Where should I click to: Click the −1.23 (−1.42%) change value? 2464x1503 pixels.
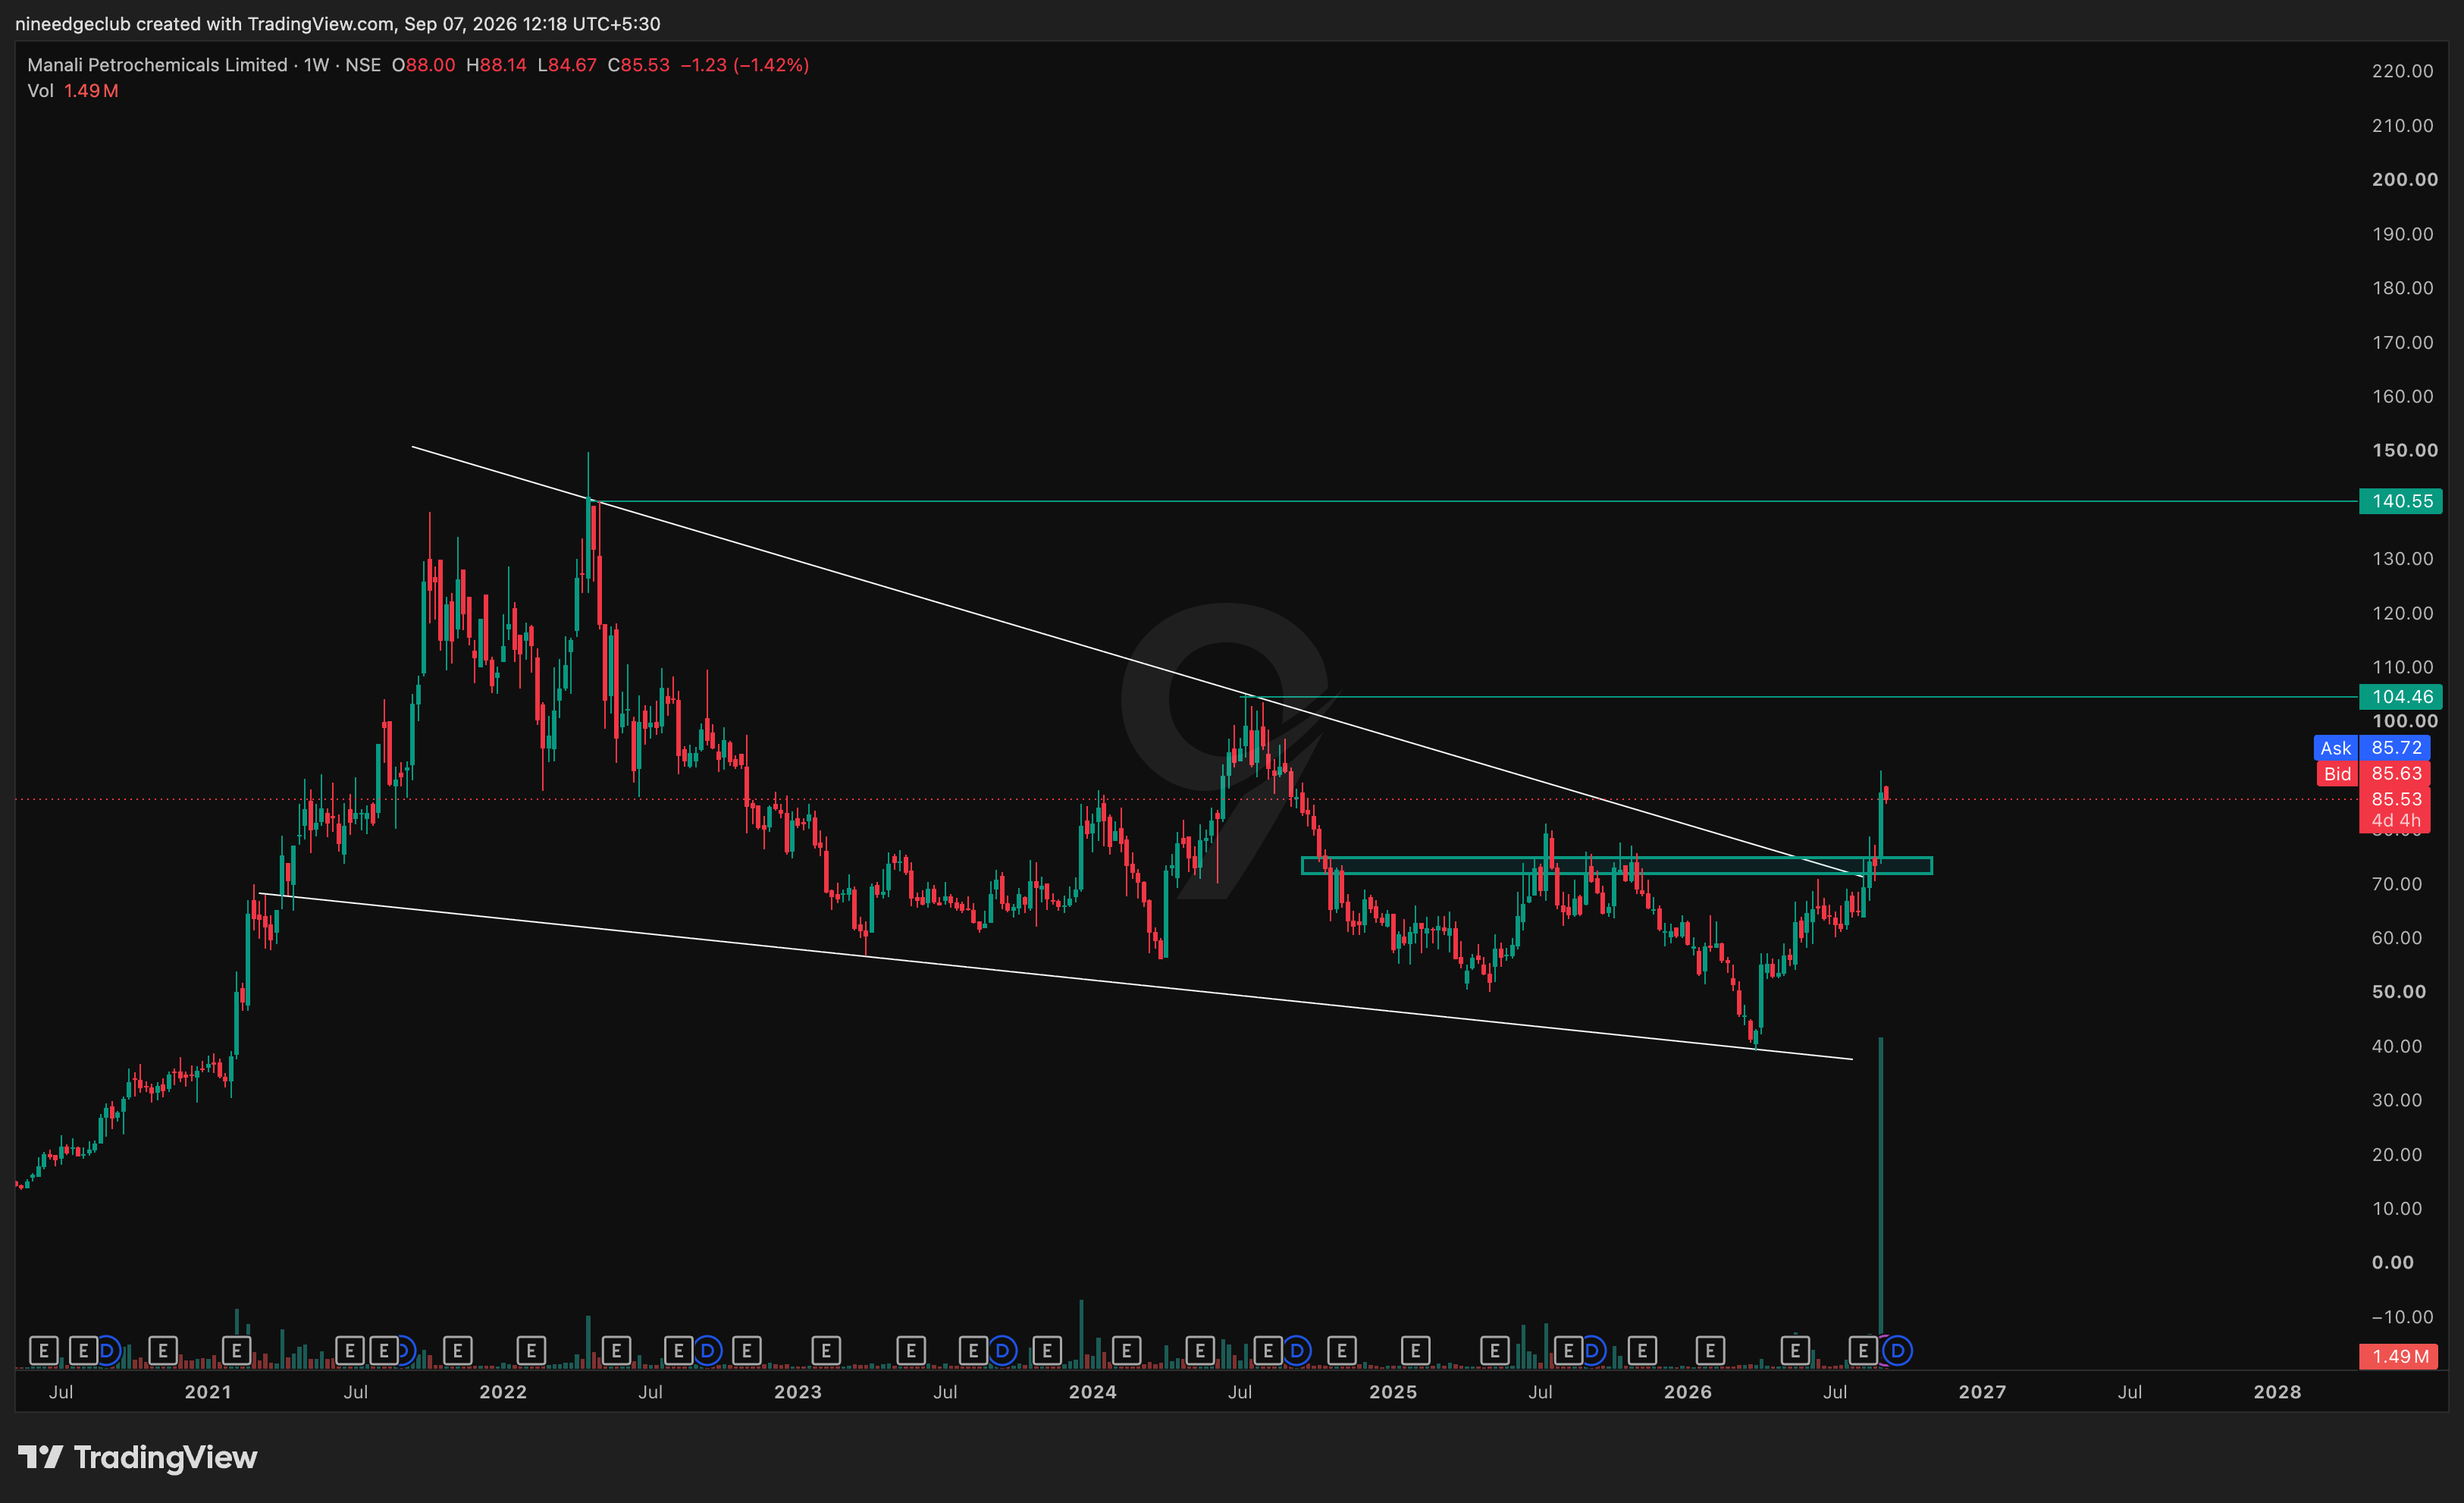click(x=745, y=65)
